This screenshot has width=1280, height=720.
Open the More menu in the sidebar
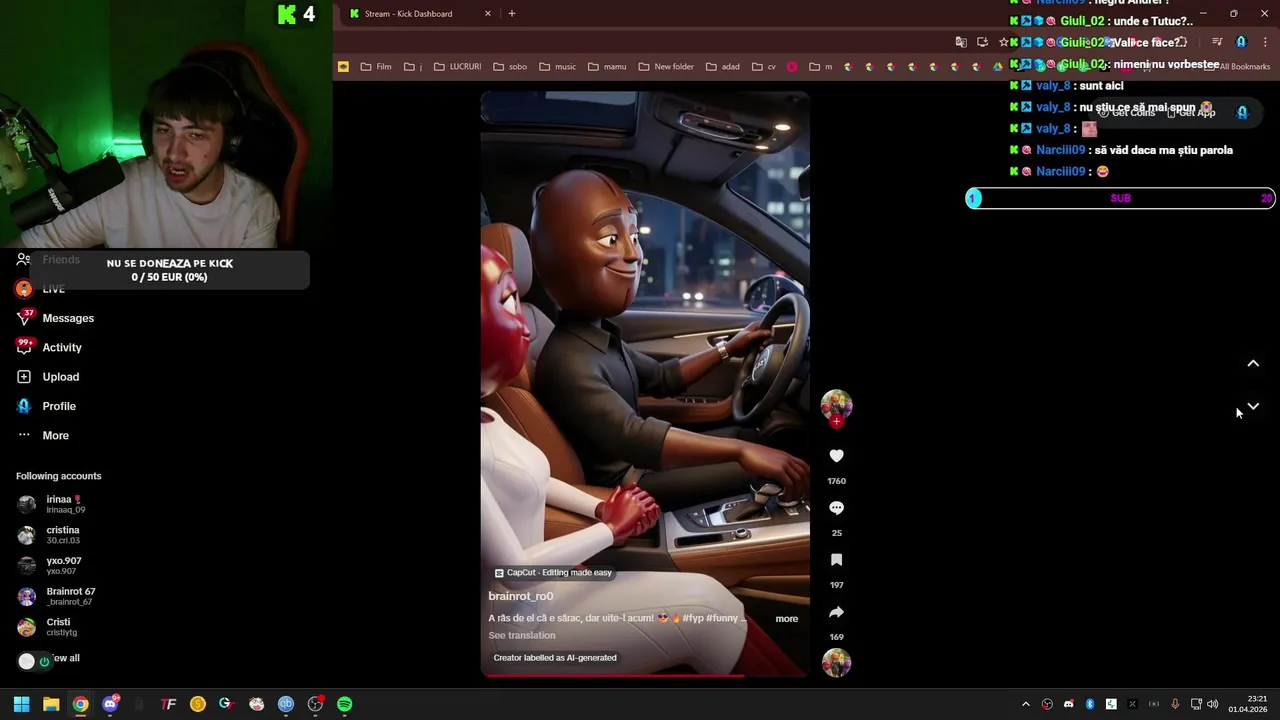56,436
